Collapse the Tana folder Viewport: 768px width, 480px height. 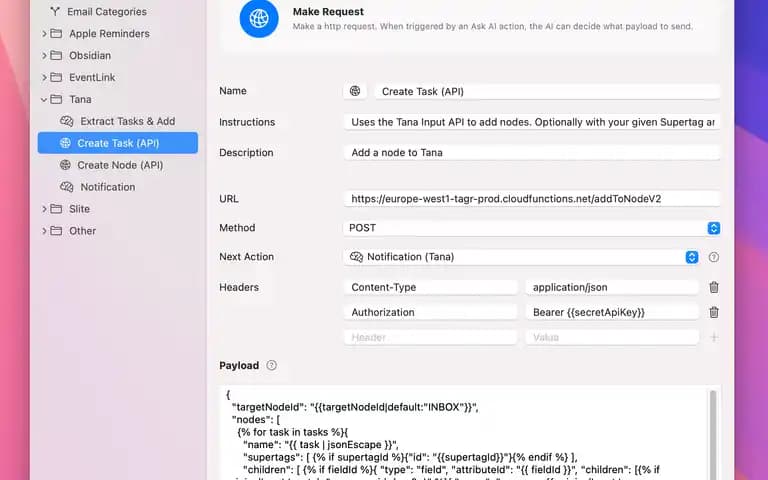coord(44,99)
